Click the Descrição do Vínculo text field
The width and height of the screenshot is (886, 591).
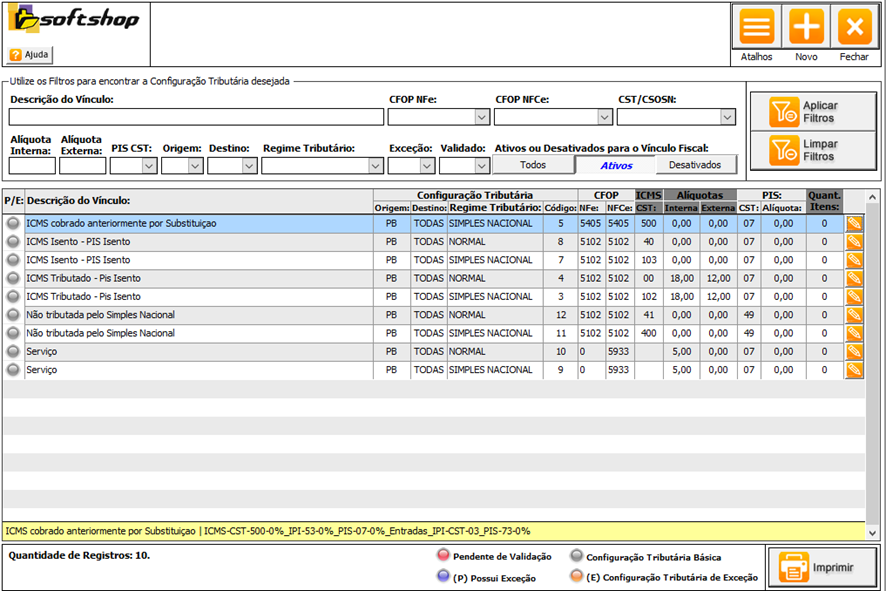[x=197, y=118]
